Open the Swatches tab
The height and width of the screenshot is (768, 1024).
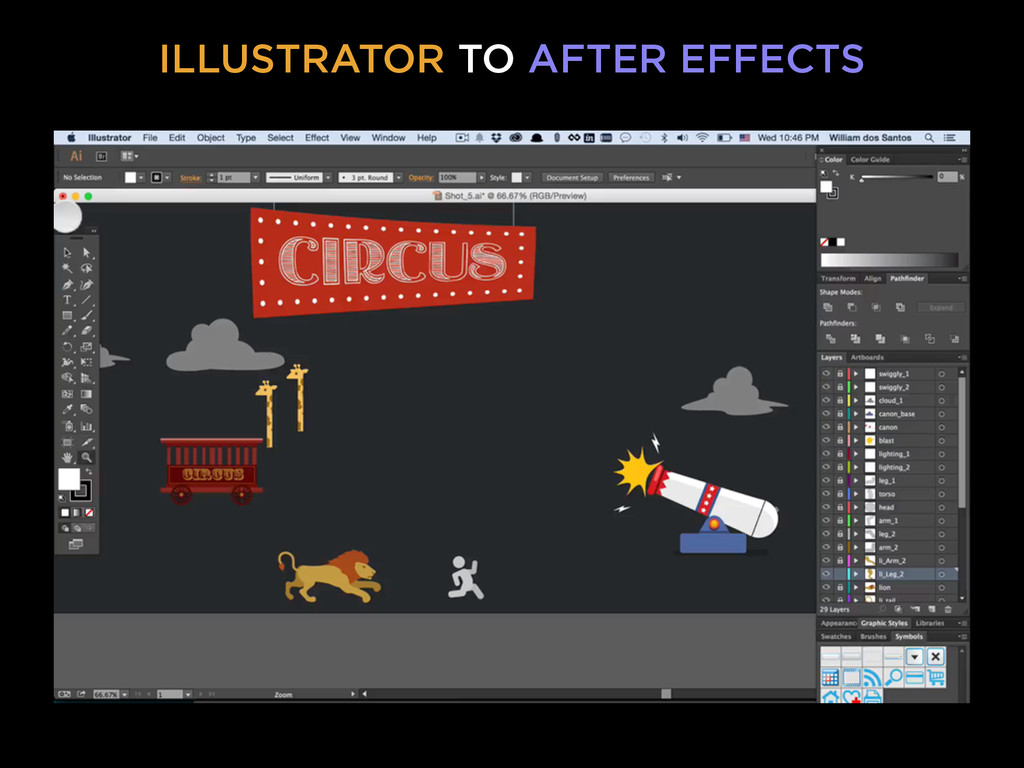(x=836, y=637)
